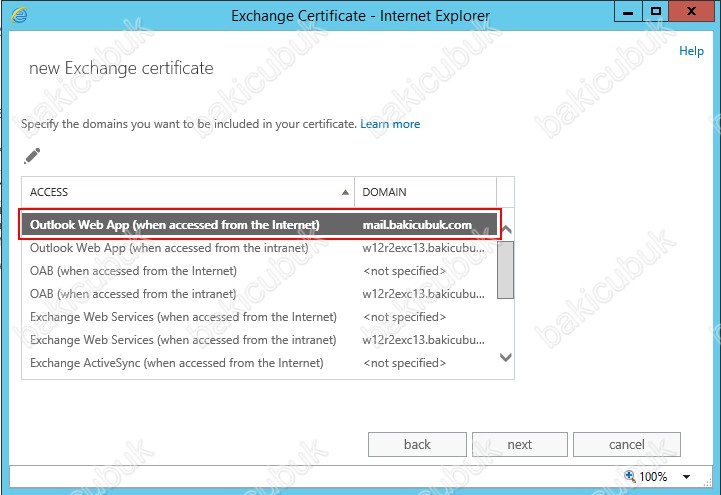Click the scroll up arrow in domain list

pos(506,229)
